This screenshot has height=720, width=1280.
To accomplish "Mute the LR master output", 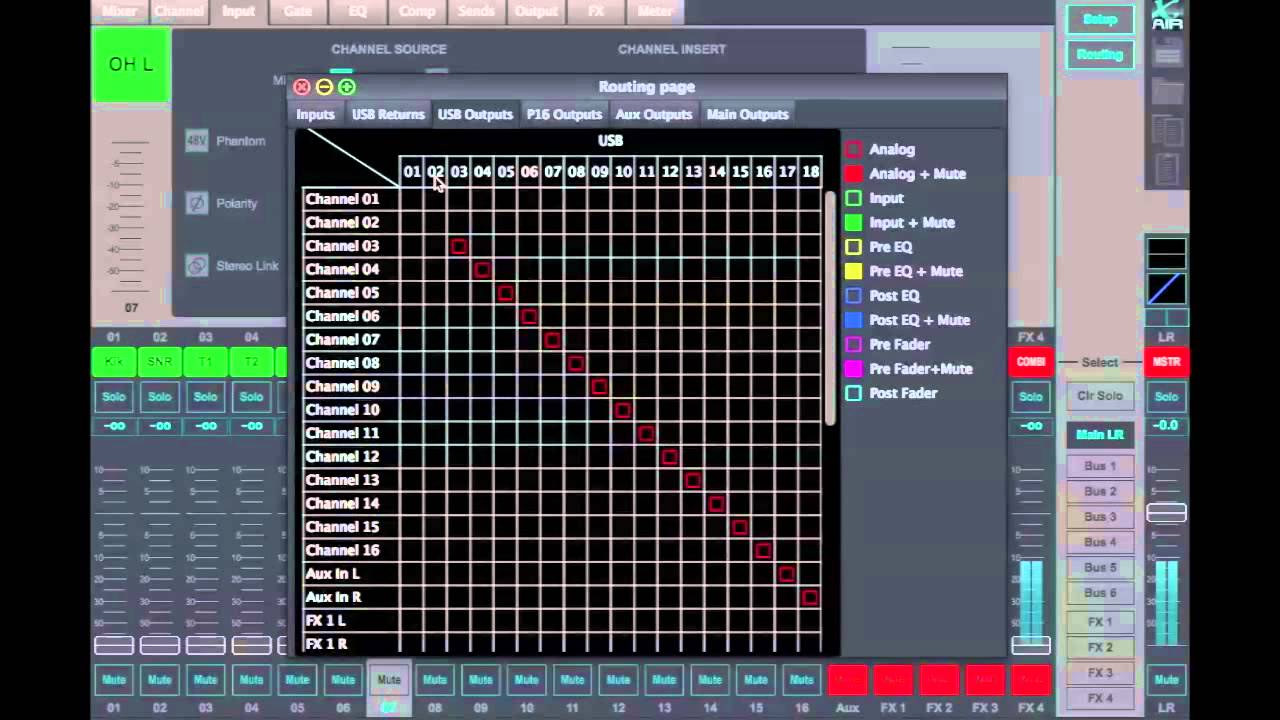I will tap(1167, 679).
